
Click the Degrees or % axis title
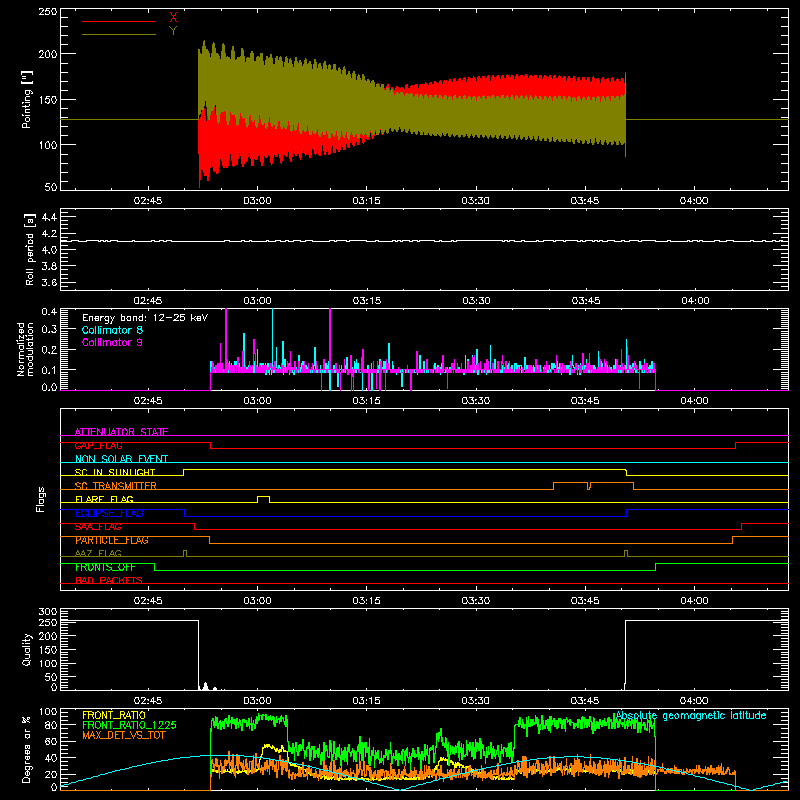click(x=27, y=750)
